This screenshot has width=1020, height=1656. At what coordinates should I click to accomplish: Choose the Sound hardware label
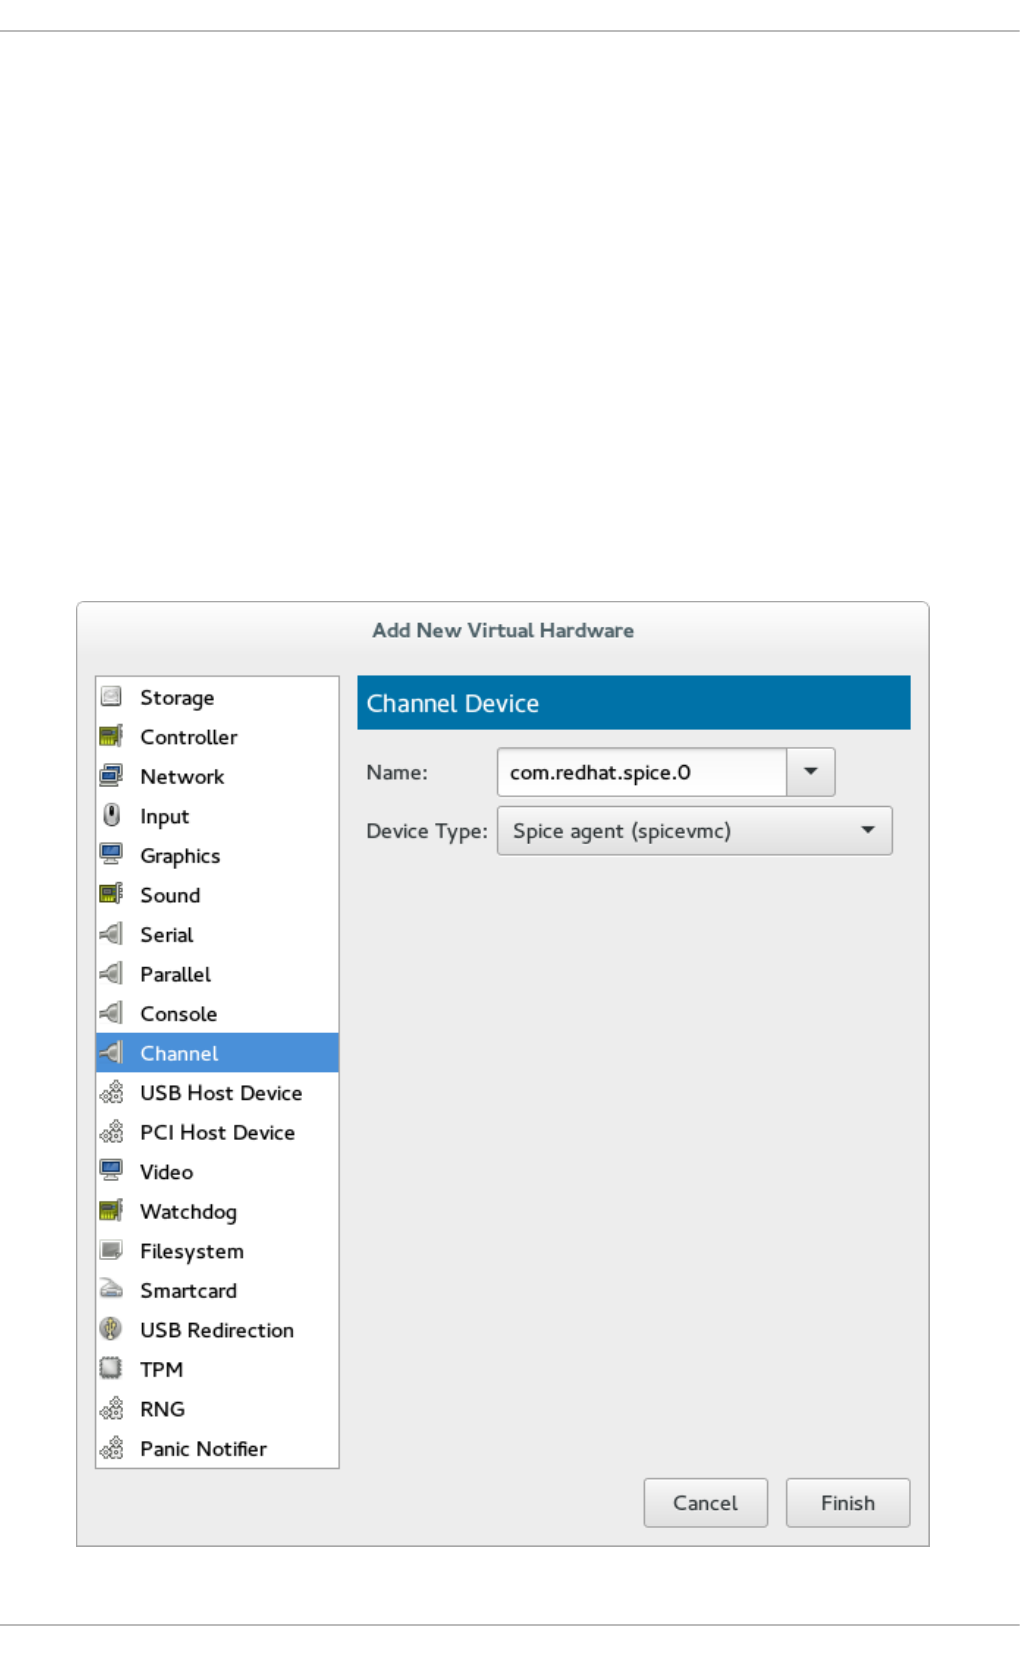click(x=170, y=895)
